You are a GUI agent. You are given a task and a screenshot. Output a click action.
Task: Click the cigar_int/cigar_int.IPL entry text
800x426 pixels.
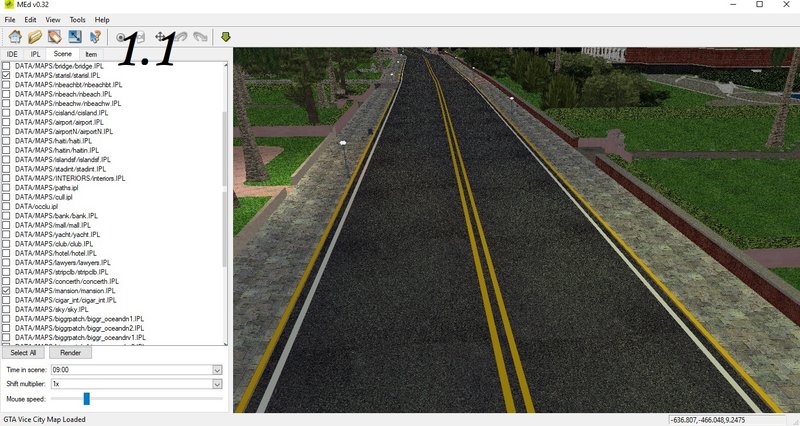(x=65, y=300)
